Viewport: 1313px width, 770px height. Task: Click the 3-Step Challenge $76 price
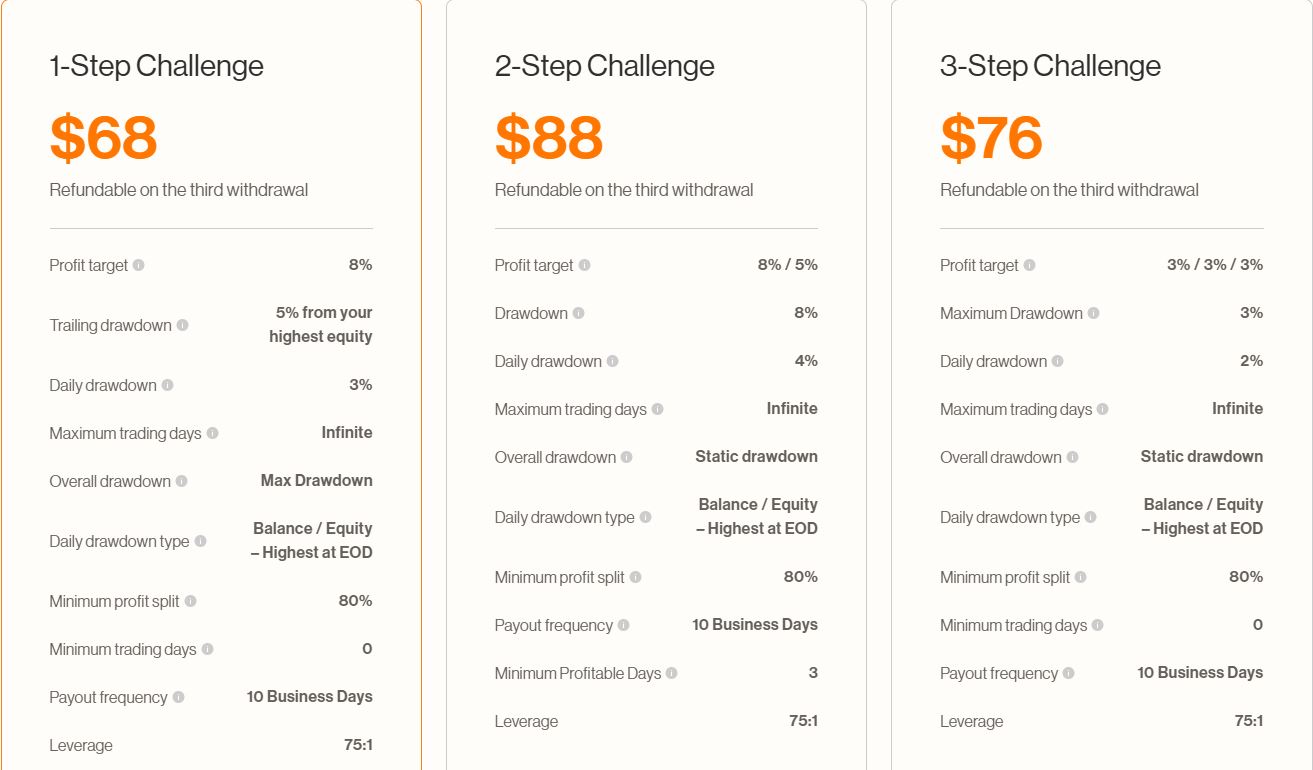(x=991, y=138)
